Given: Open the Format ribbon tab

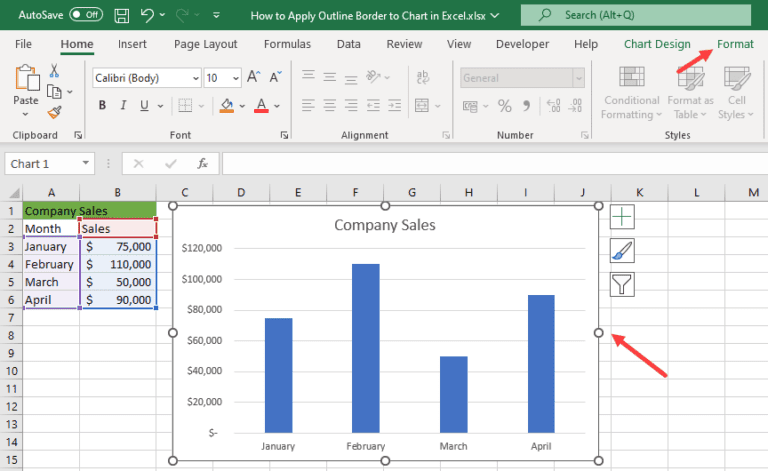Looking at the screenshot, I should [735, 44].
